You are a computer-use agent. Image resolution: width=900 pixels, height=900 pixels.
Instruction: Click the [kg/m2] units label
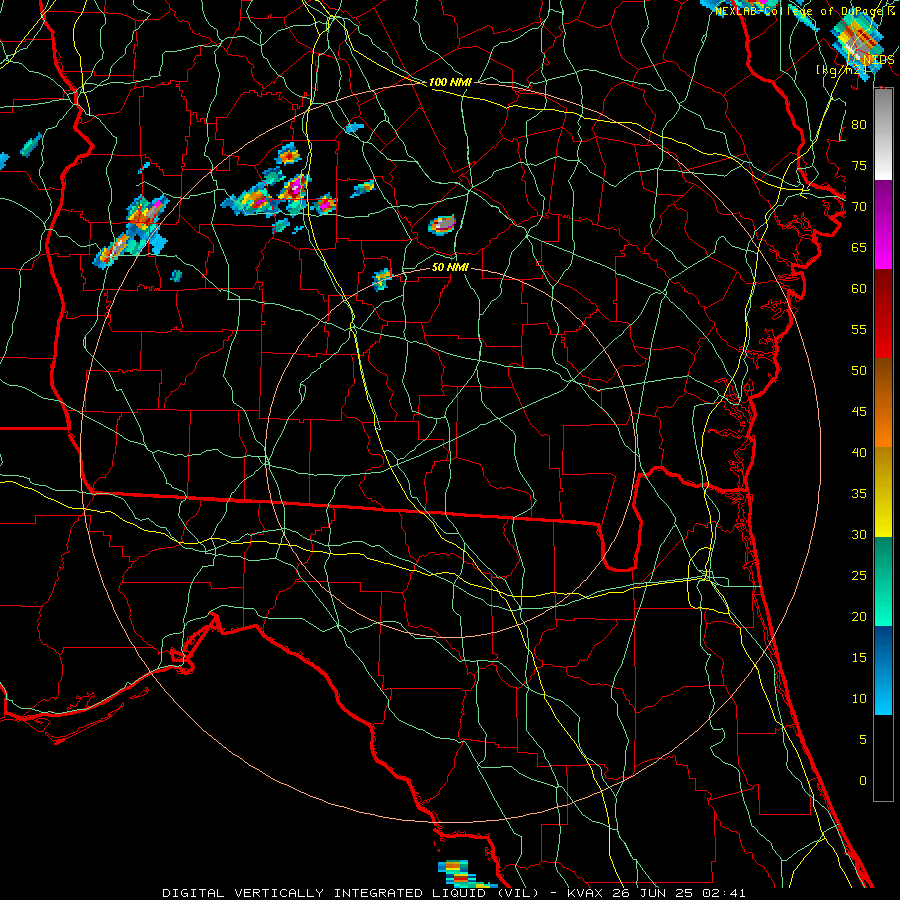(841, 70)
